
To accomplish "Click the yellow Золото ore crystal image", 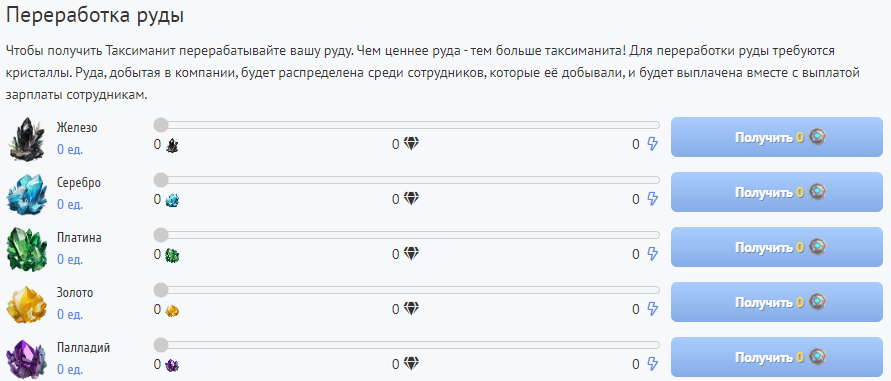I will [26, 304].
